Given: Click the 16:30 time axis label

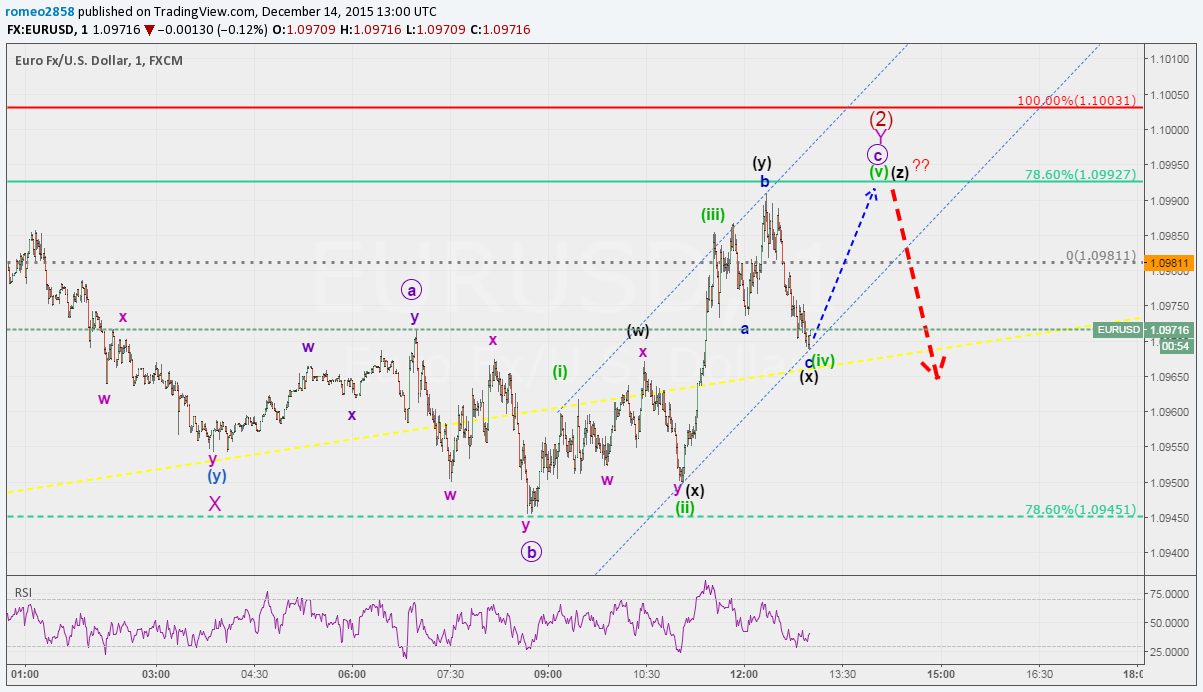Looking at the screenshot, I should tap(1038, 674).
